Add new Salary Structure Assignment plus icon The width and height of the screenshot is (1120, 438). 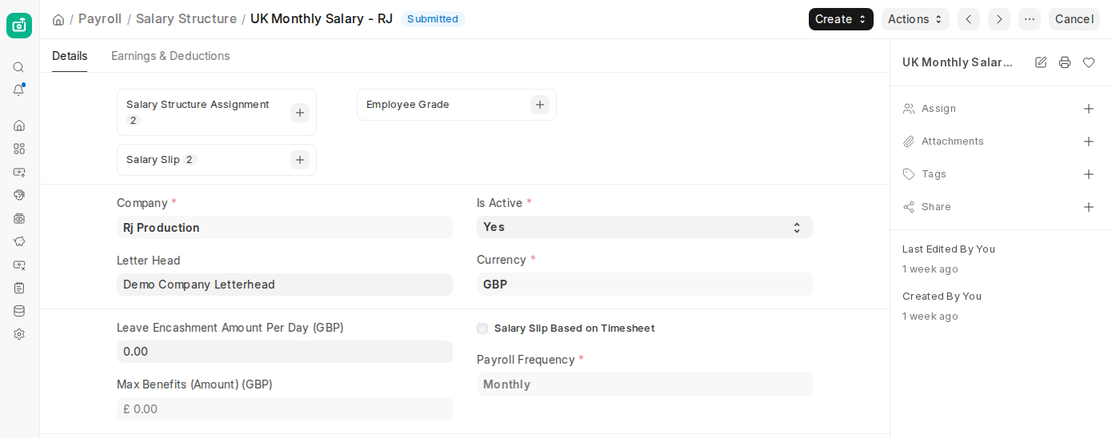point(300,113)
